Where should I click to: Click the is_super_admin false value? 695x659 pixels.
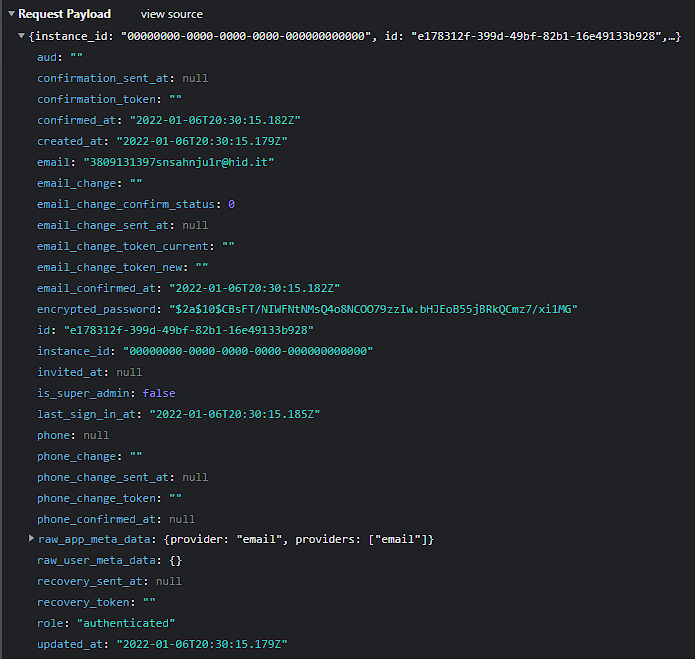coord(159,393)
